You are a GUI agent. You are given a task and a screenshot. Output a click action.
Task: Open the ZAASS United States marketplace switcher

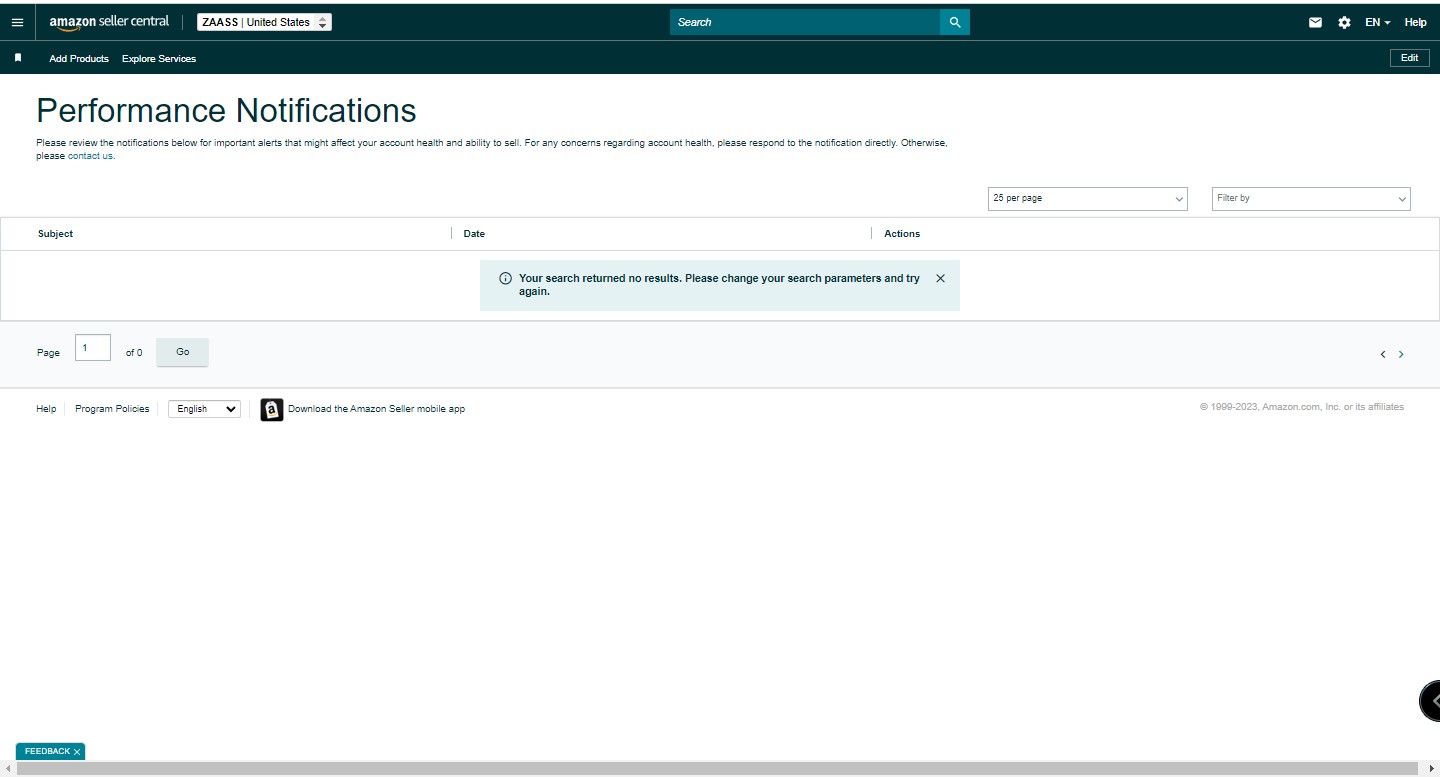point(264,22)
